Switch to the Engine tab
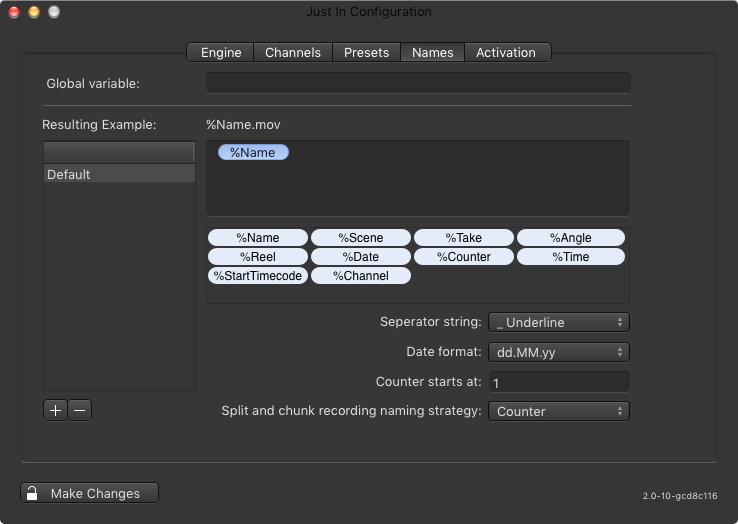 click(220, 52)
